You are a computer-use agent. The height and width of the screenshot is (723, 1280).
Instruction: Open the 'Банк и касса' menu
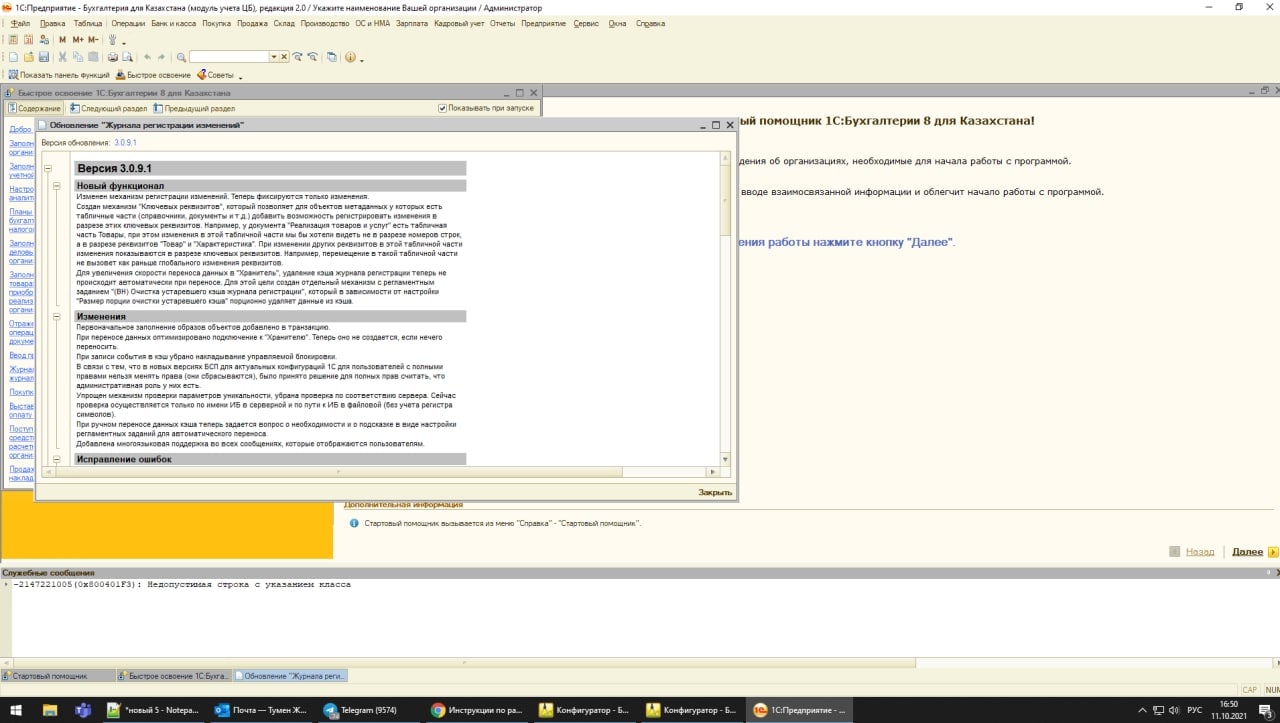(174, 23)
